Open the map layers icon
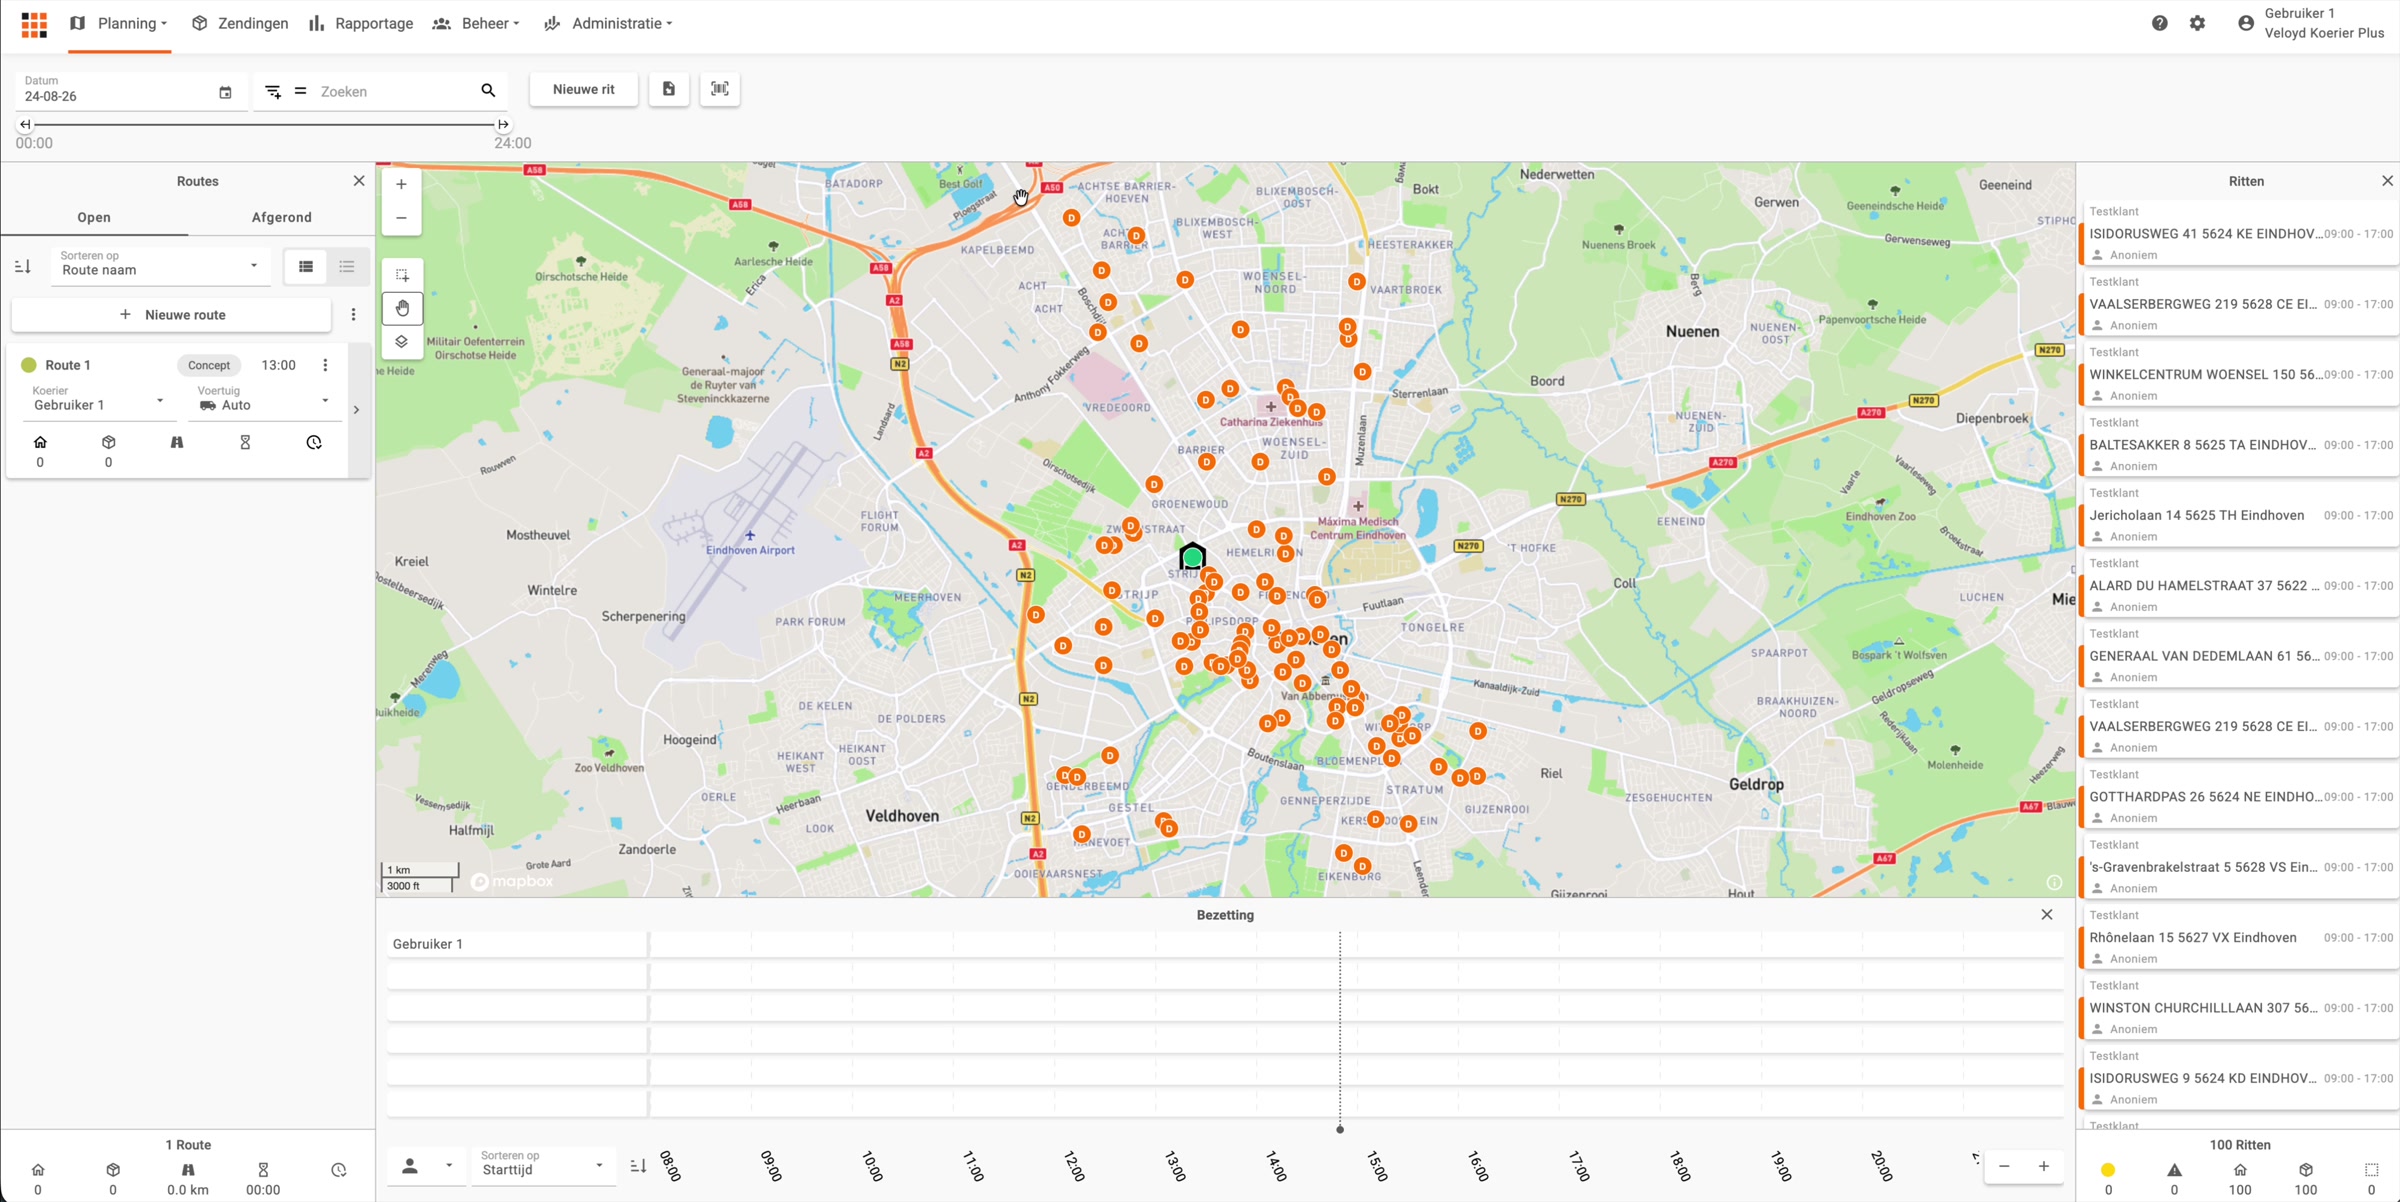Image resolution: width=2400 pixels, height=1202 pixels. click(x=402, y=341)
